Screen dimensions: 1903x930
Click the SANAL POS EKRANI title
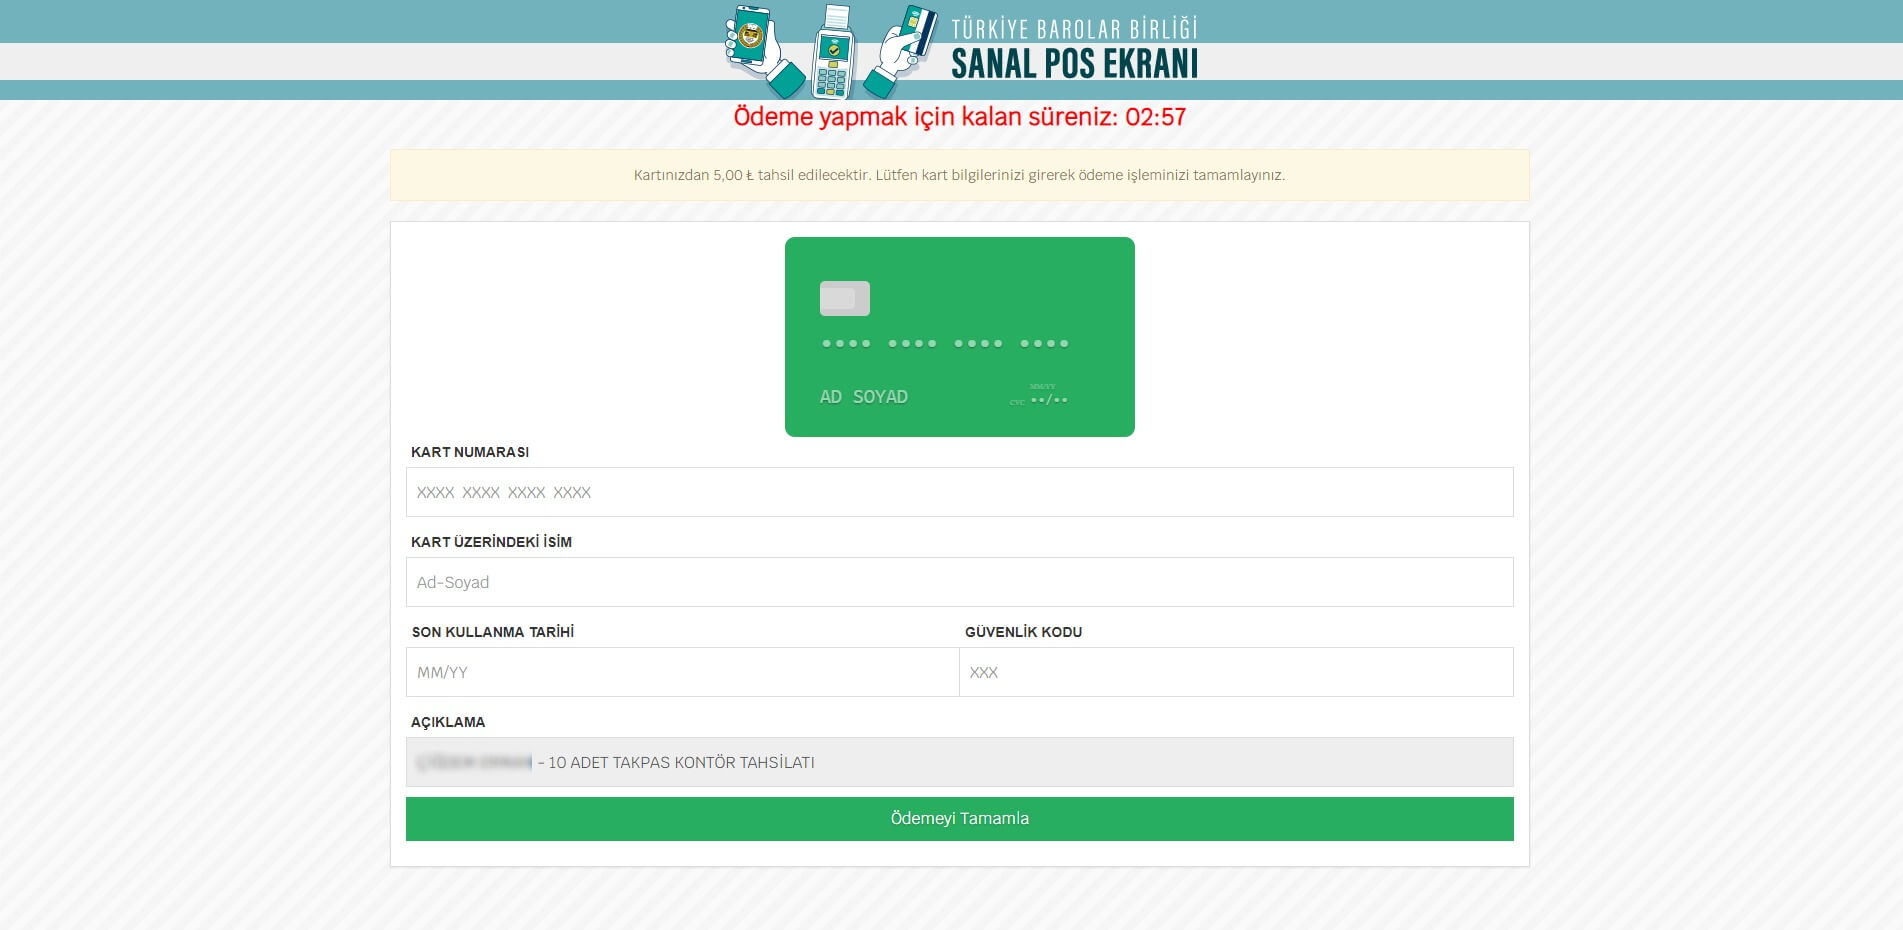(x=1074, y=64)
